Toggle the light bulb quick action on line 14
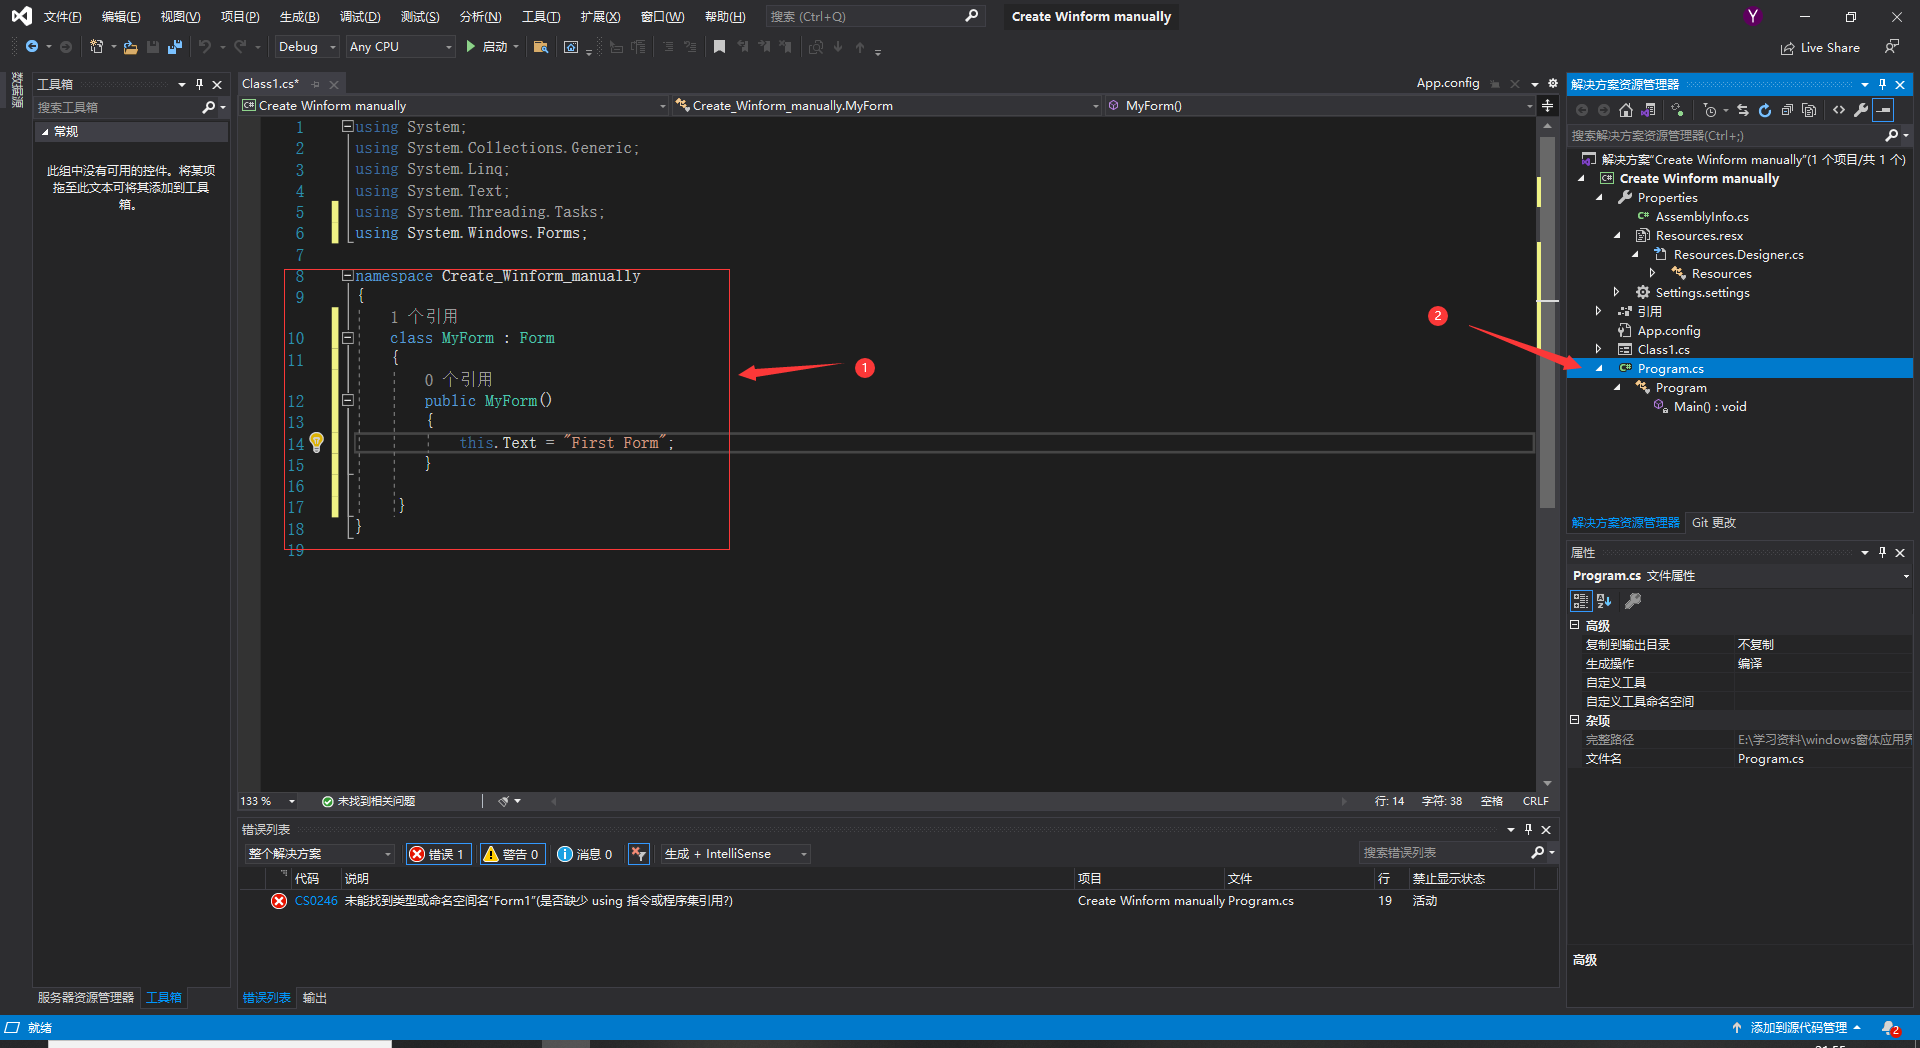Image resolution: width=1920 pixels, height=1048 pixels. click(317, 442)
